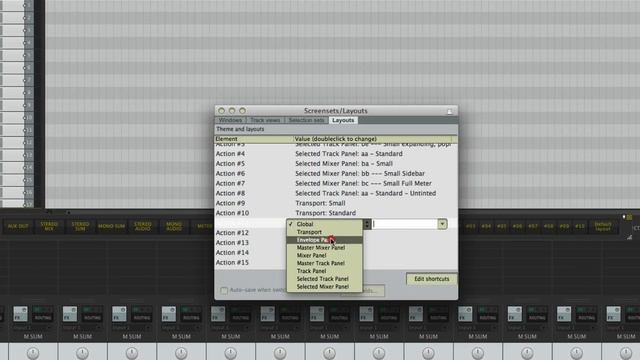Image resolution: width=640 pixels, height=360 pixels.
Task: Click the Element column header
Action: [x=254, y=139]
